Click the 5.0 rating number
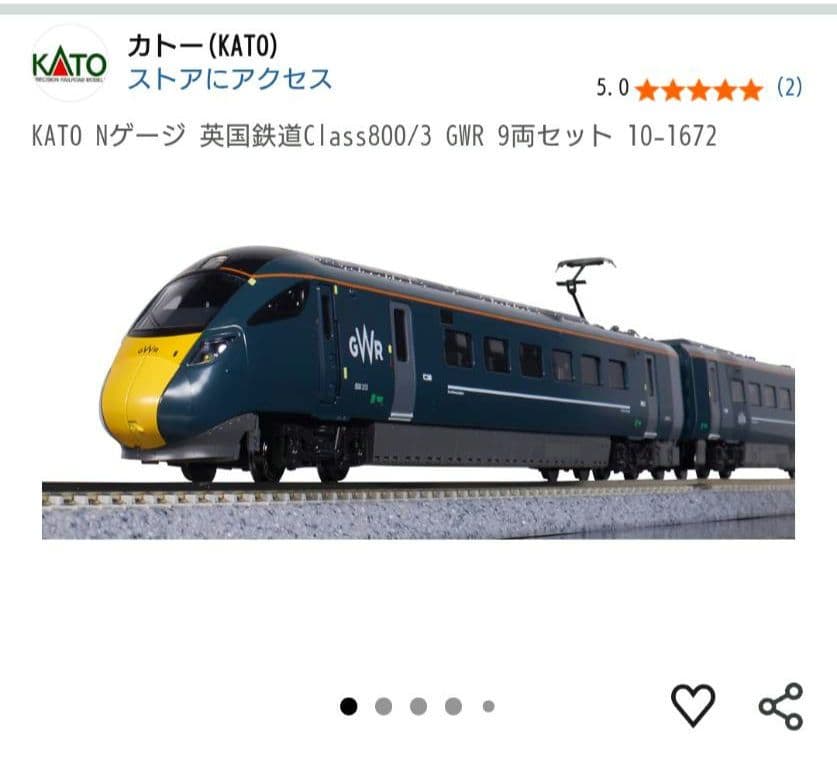 [x=613, y=88]
